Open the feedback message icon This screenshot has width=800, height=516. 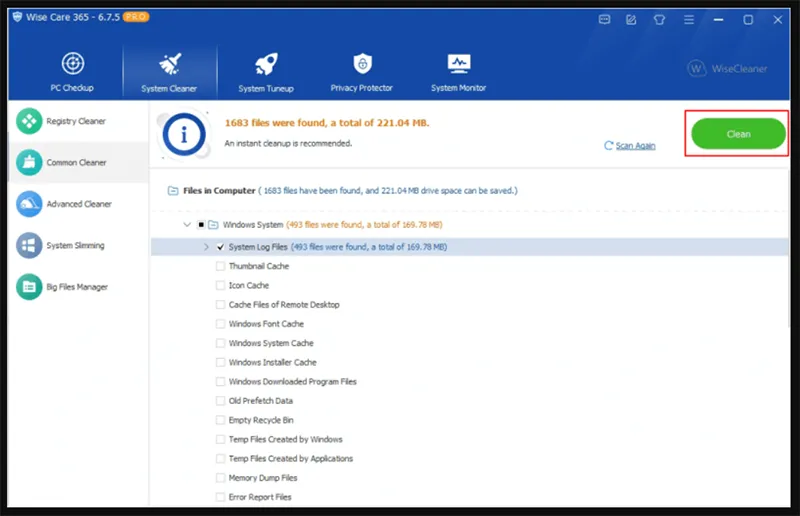coord(604,20)
